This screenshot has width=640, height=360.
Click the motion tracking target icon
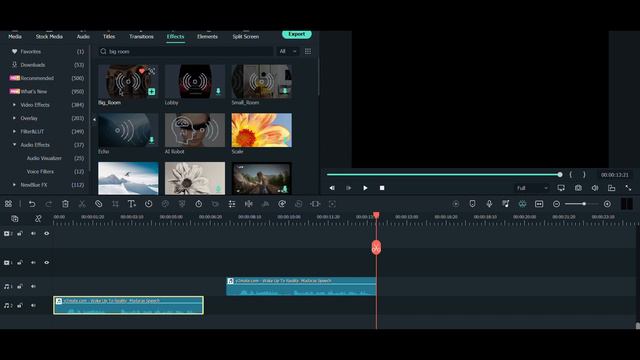click(332, 204)
